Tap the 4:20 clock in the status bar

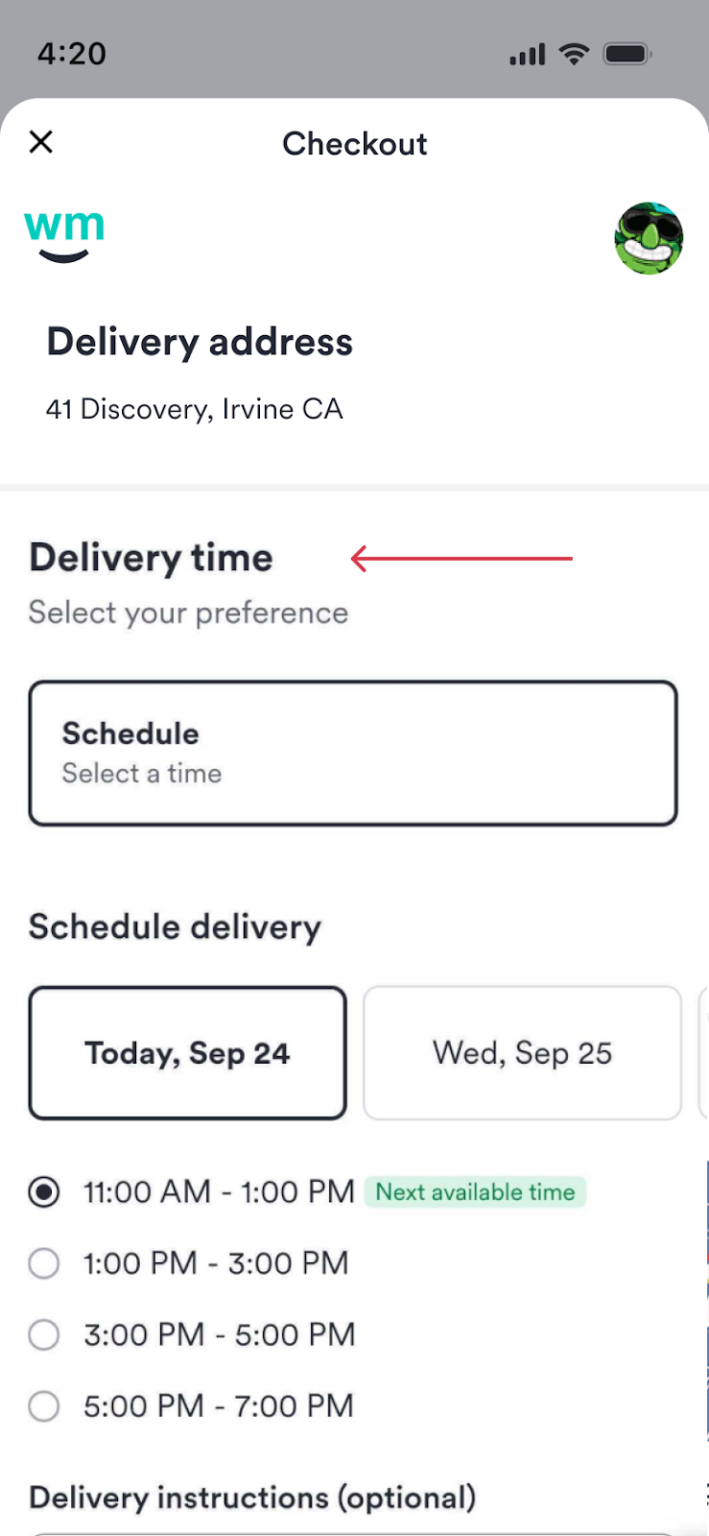click(70, 53)
